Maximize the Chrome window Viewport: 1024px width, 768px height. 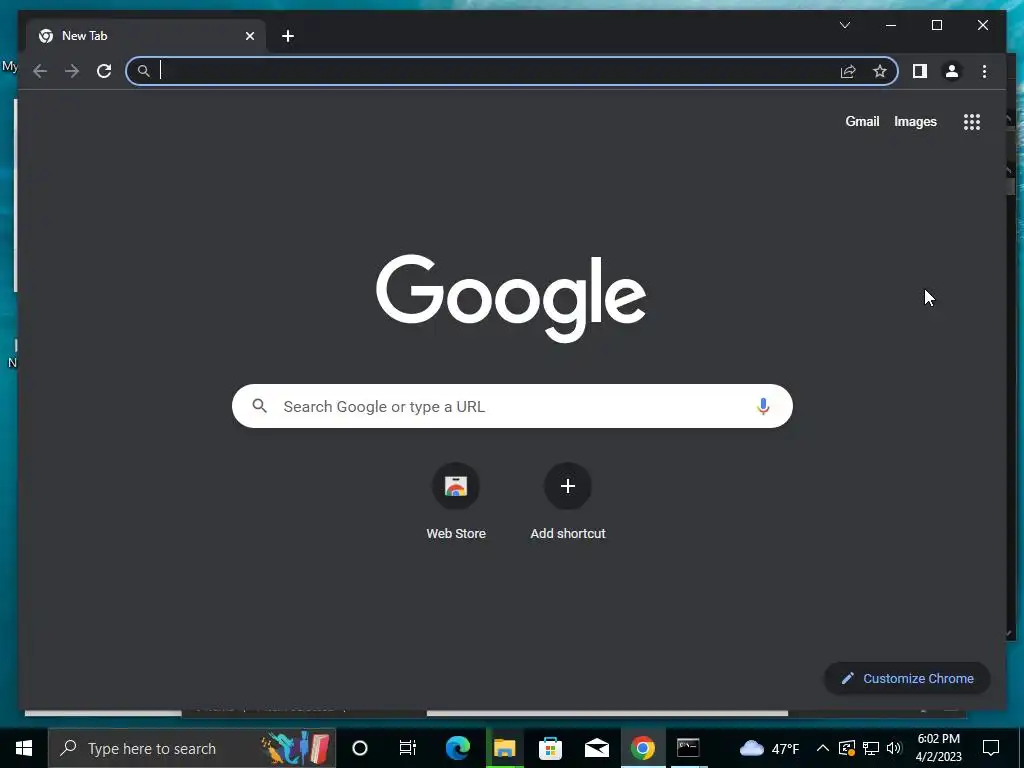pos(936,25)
